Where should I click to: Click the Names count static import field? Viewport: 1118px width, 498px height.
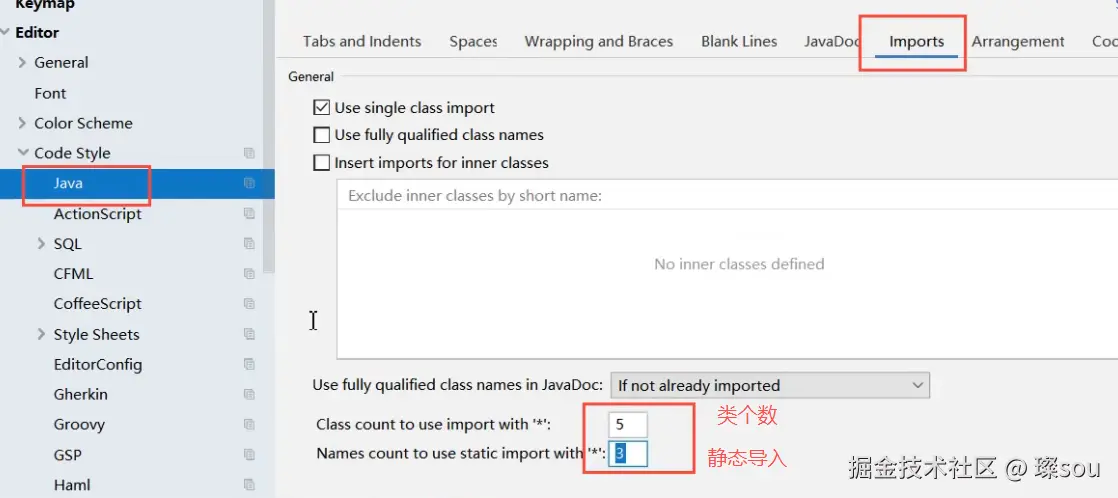coord(628,454)
